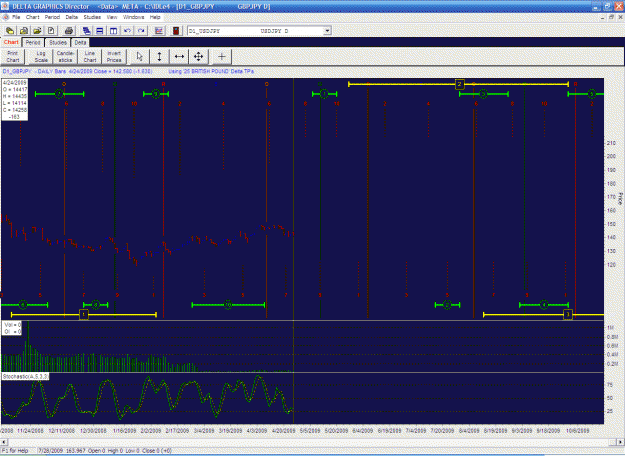Image resolution: width=625 pixels, height=456 pixels.
Task: Toggle the Candlesticks button
Action: point(65,57)
